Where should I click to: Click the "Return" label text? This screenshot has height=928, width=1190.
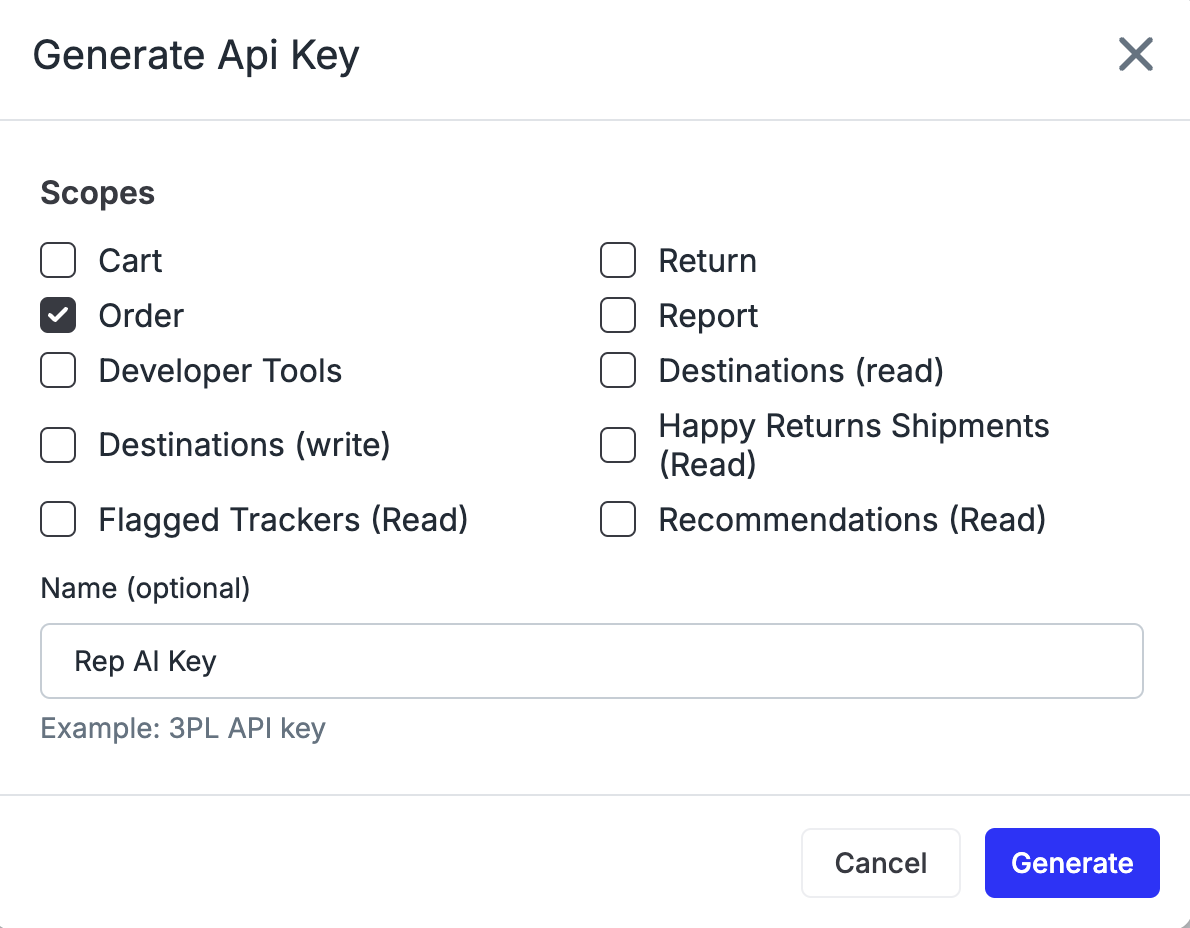[x=707, y=261]
